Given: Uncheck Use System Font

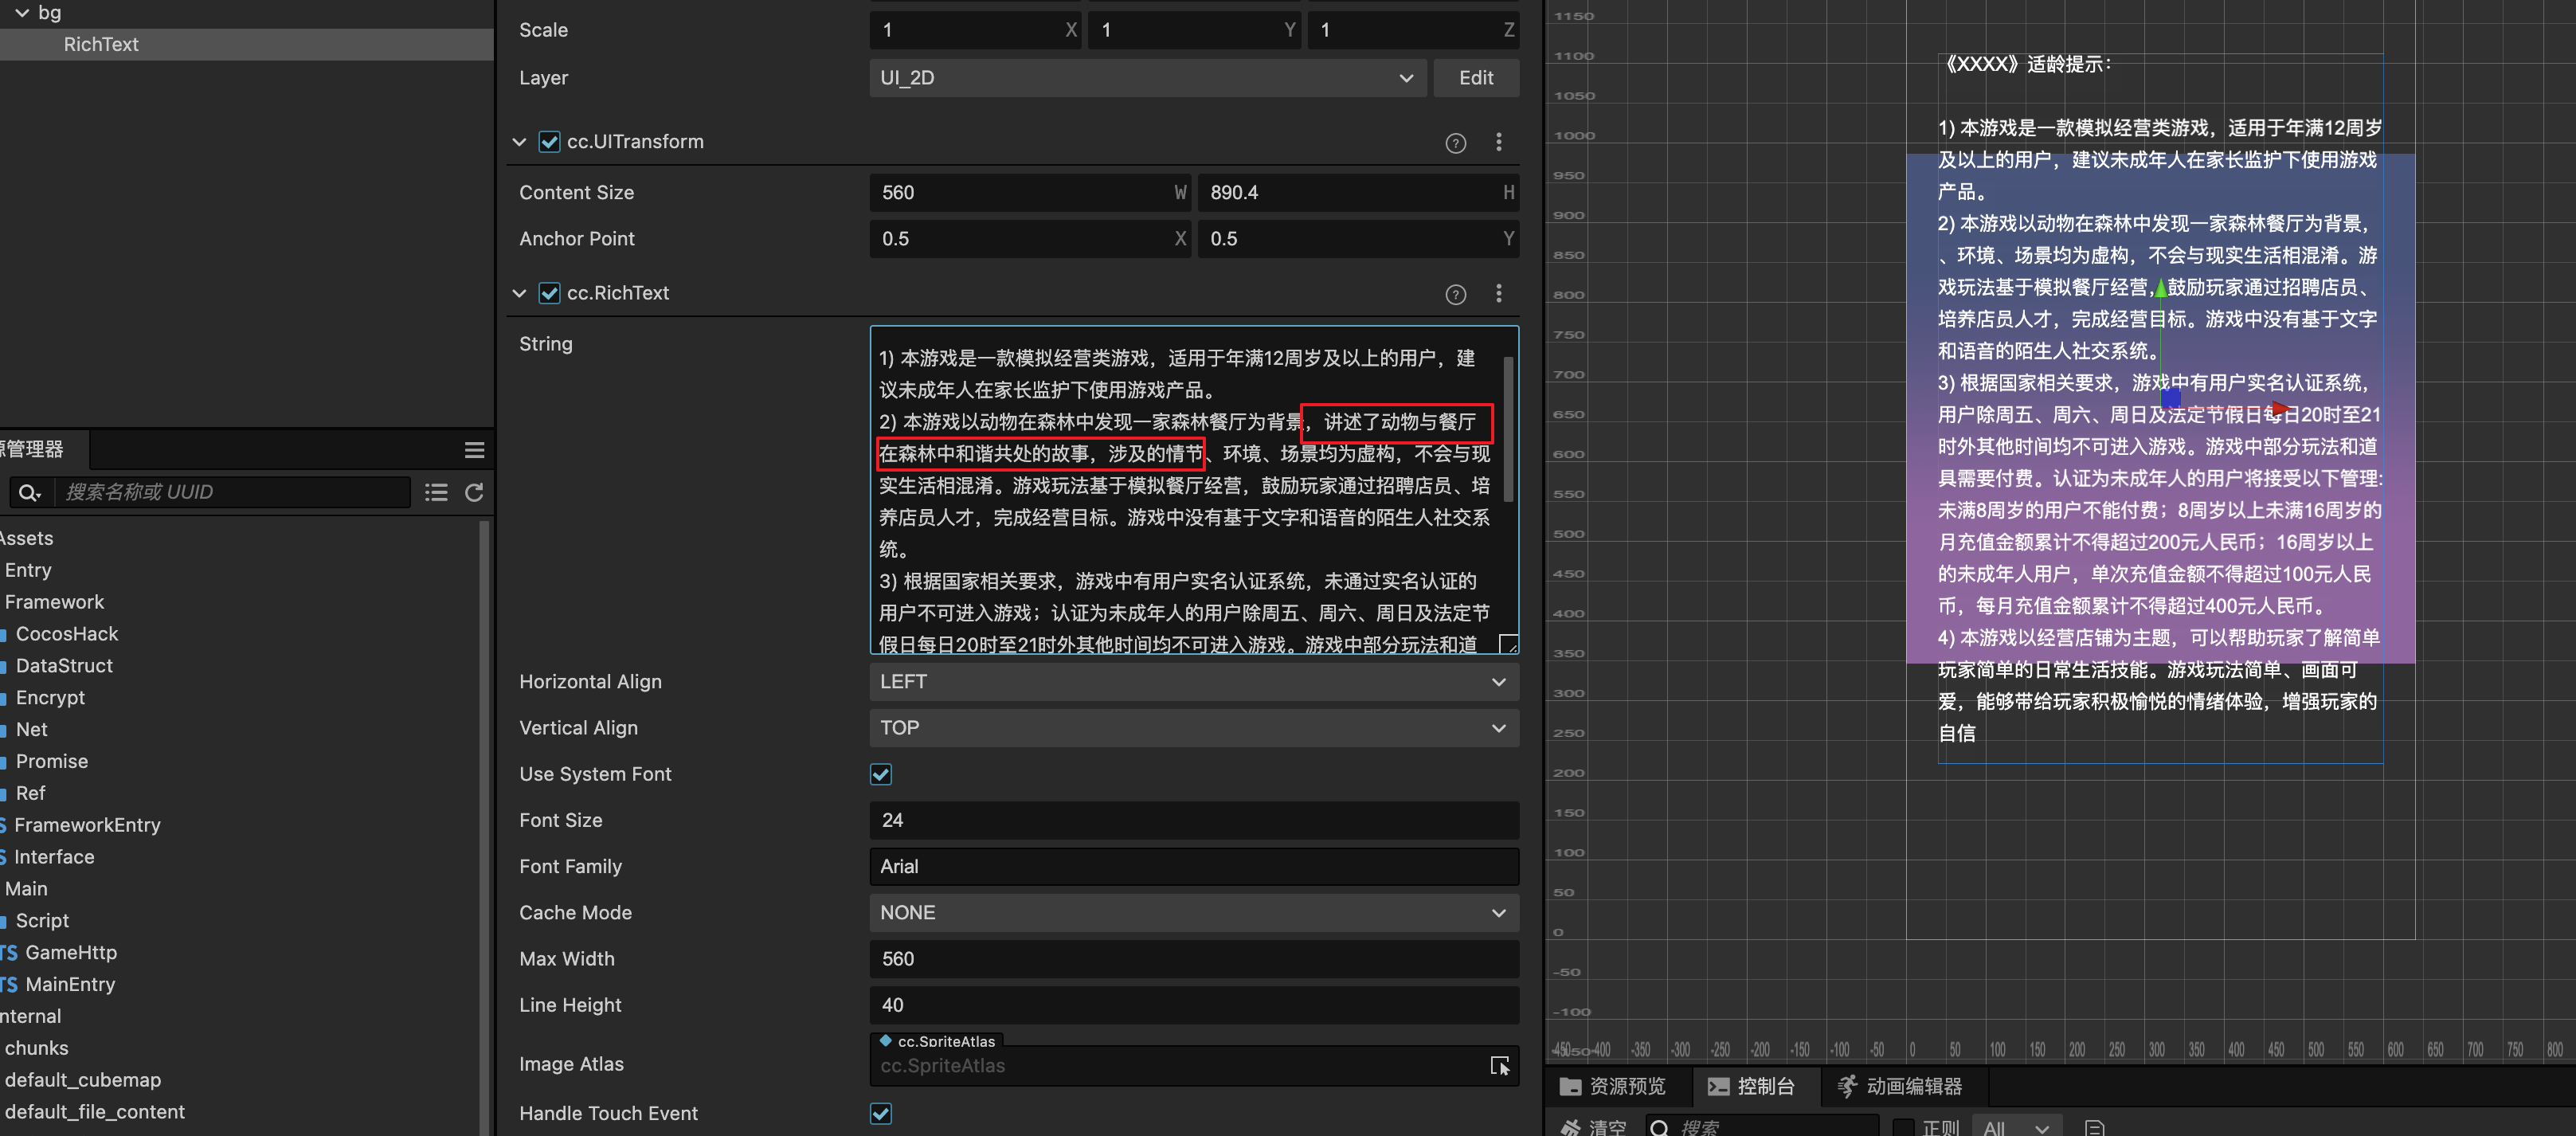Looking at the screenshot, I should coord(880,774).
